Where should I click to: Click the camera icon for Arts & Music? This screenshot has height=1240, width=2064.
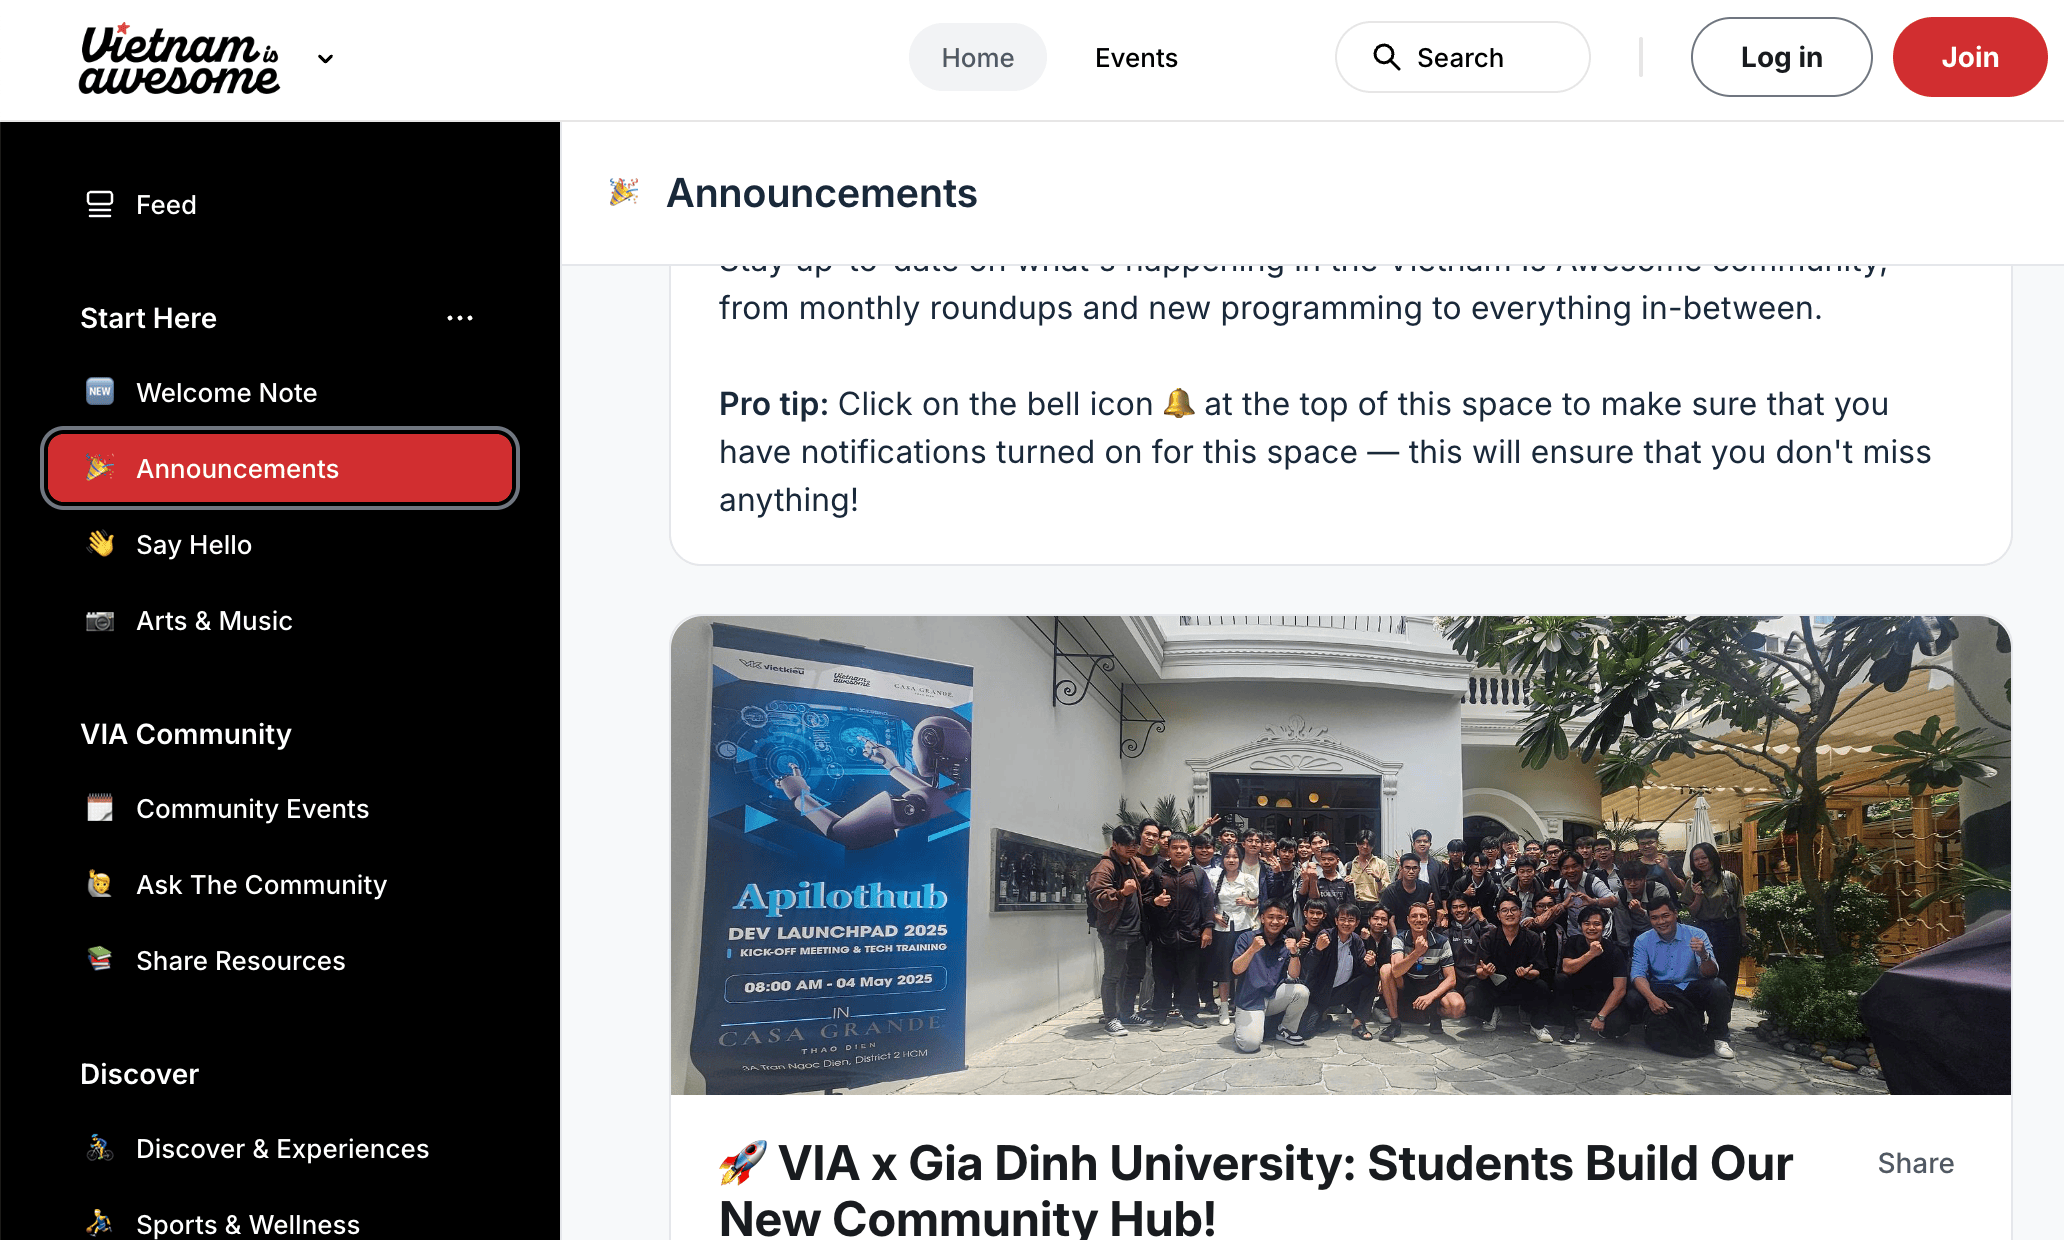pyautogui.click(x=100, y=621)
